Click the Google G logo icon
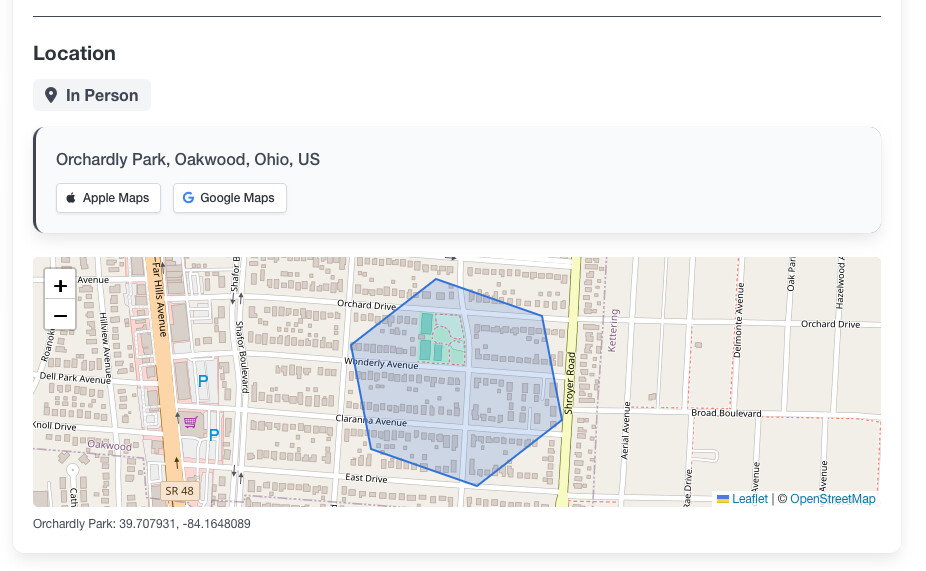Image resolution: width=926 pixels, height=571 pixels. pos(188,198)
